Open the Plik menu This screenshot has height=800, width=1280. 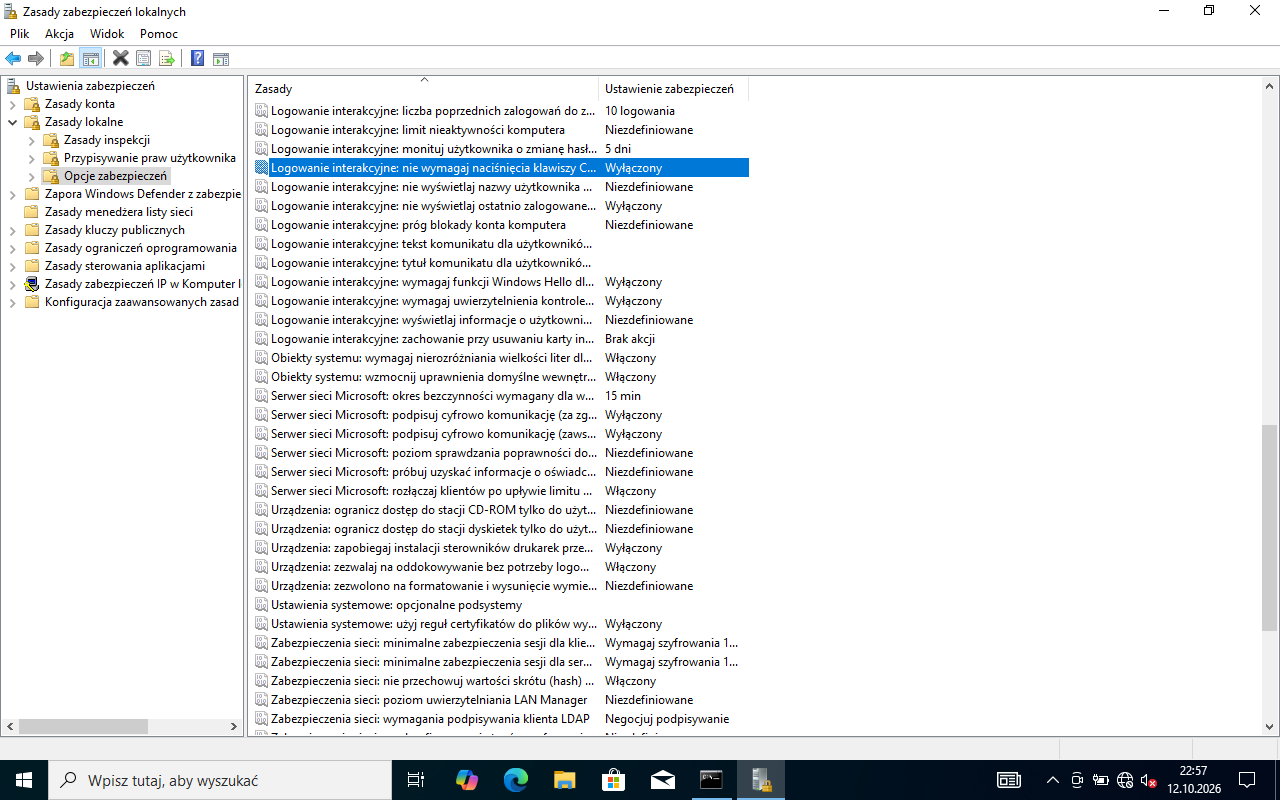pos(20,33)
